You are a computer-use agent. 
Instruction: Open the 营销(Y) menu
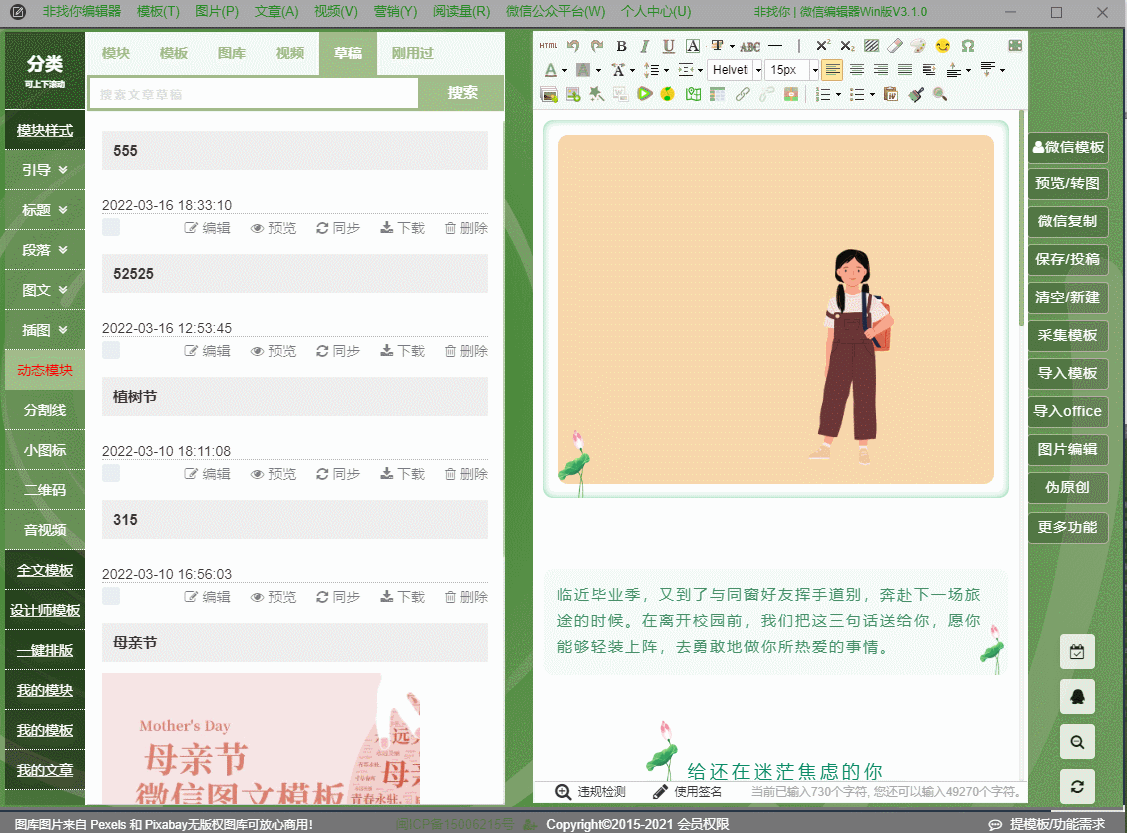pyautogui.click(x=395, y=11)
